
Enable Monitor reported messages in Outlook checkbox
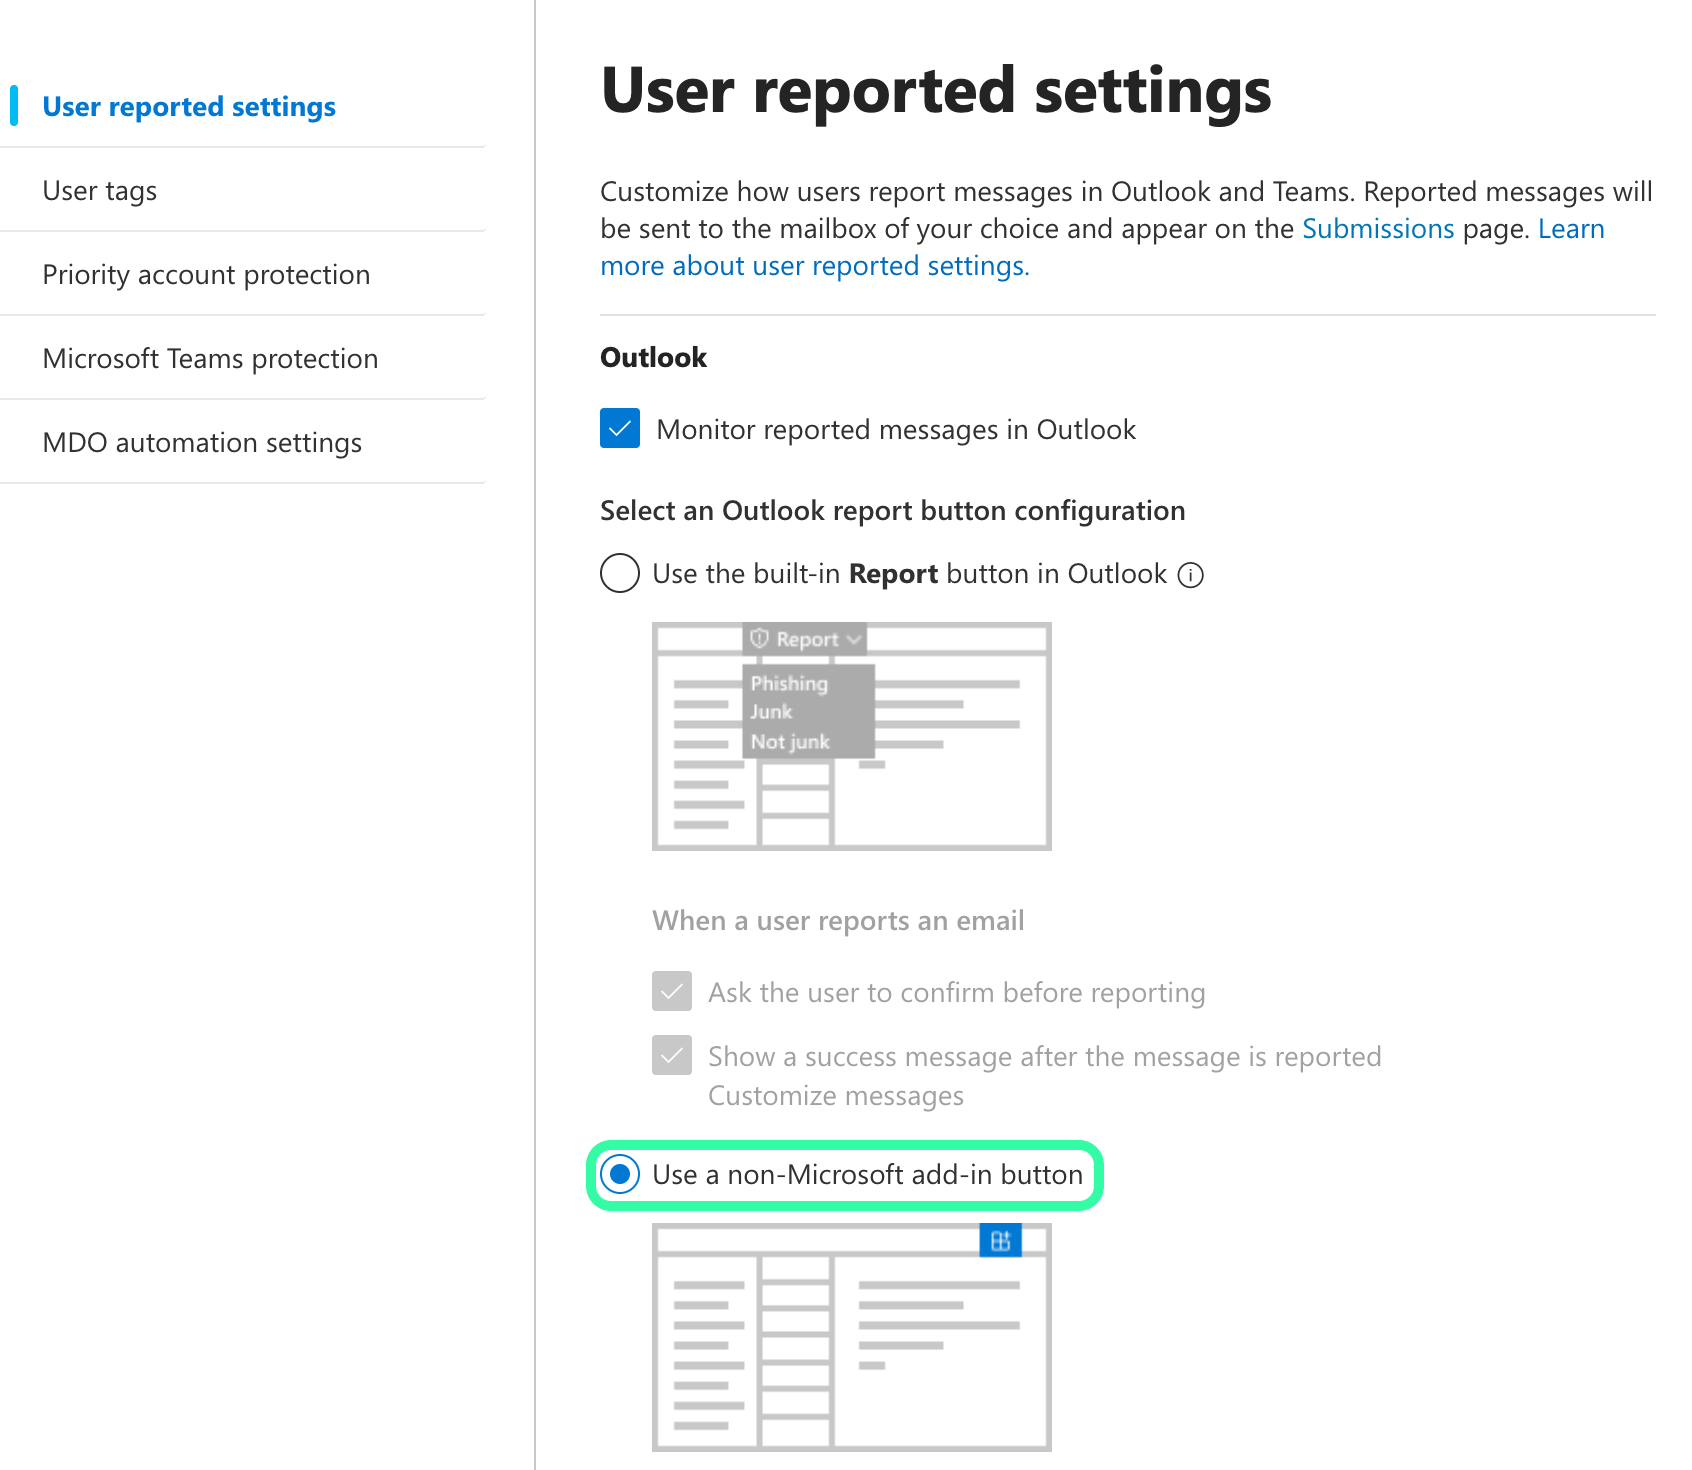coord(620,429)
